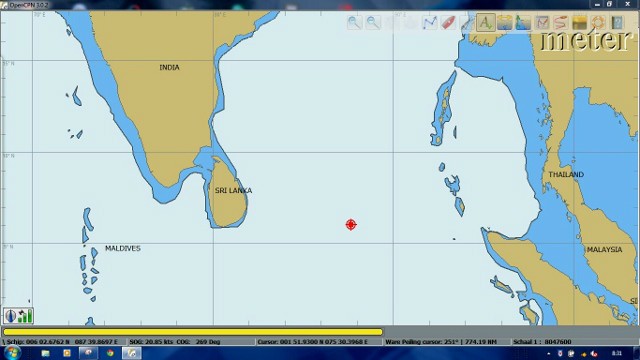The height and width of the screenshot is (360, 640).
Task: Click the 'Schip' position status field
Action: click(63, 342)
